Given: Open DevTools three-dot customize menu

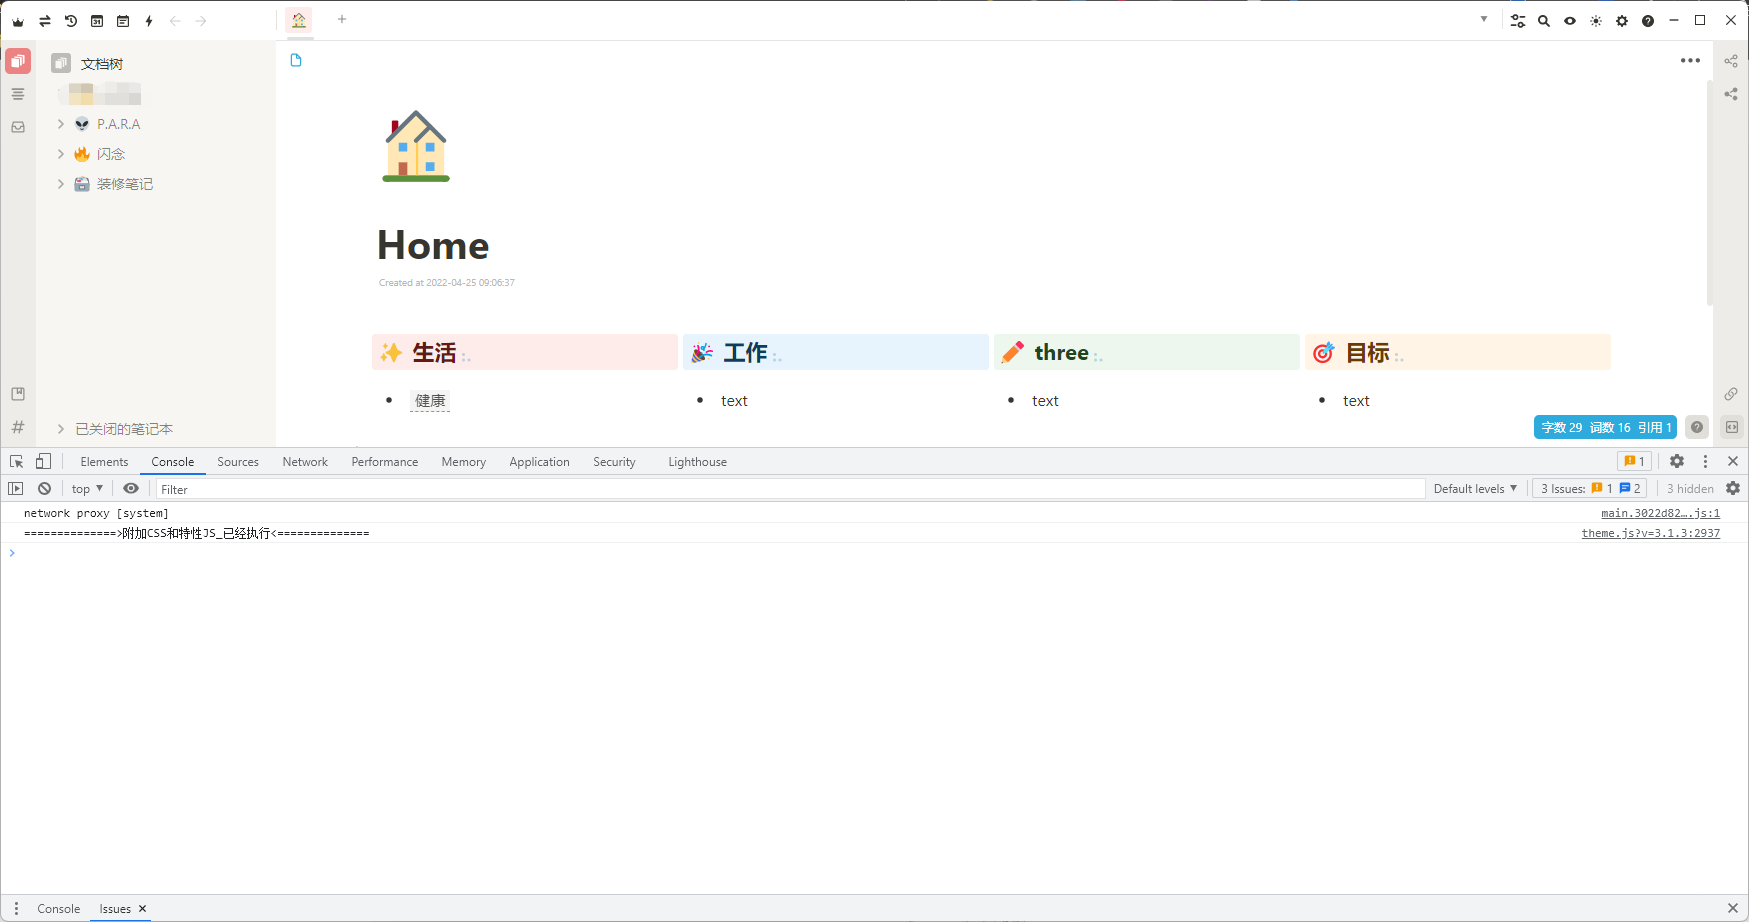Looking at the screenshot, I should 1705,461.
